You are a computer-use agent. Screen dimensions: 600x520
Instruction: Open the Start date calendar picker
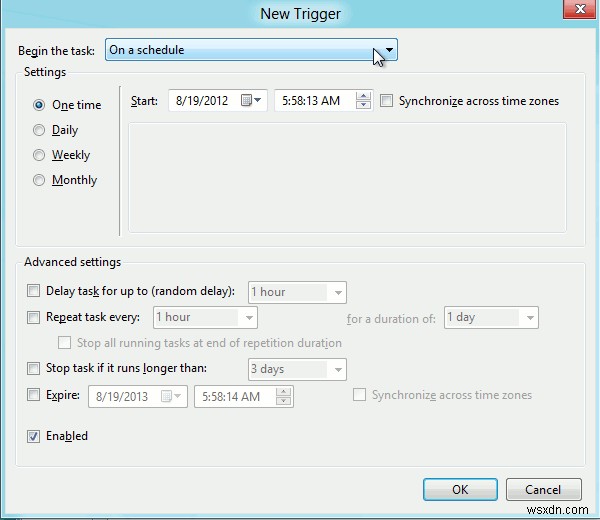pyautogui.click(x=251, y=101)
